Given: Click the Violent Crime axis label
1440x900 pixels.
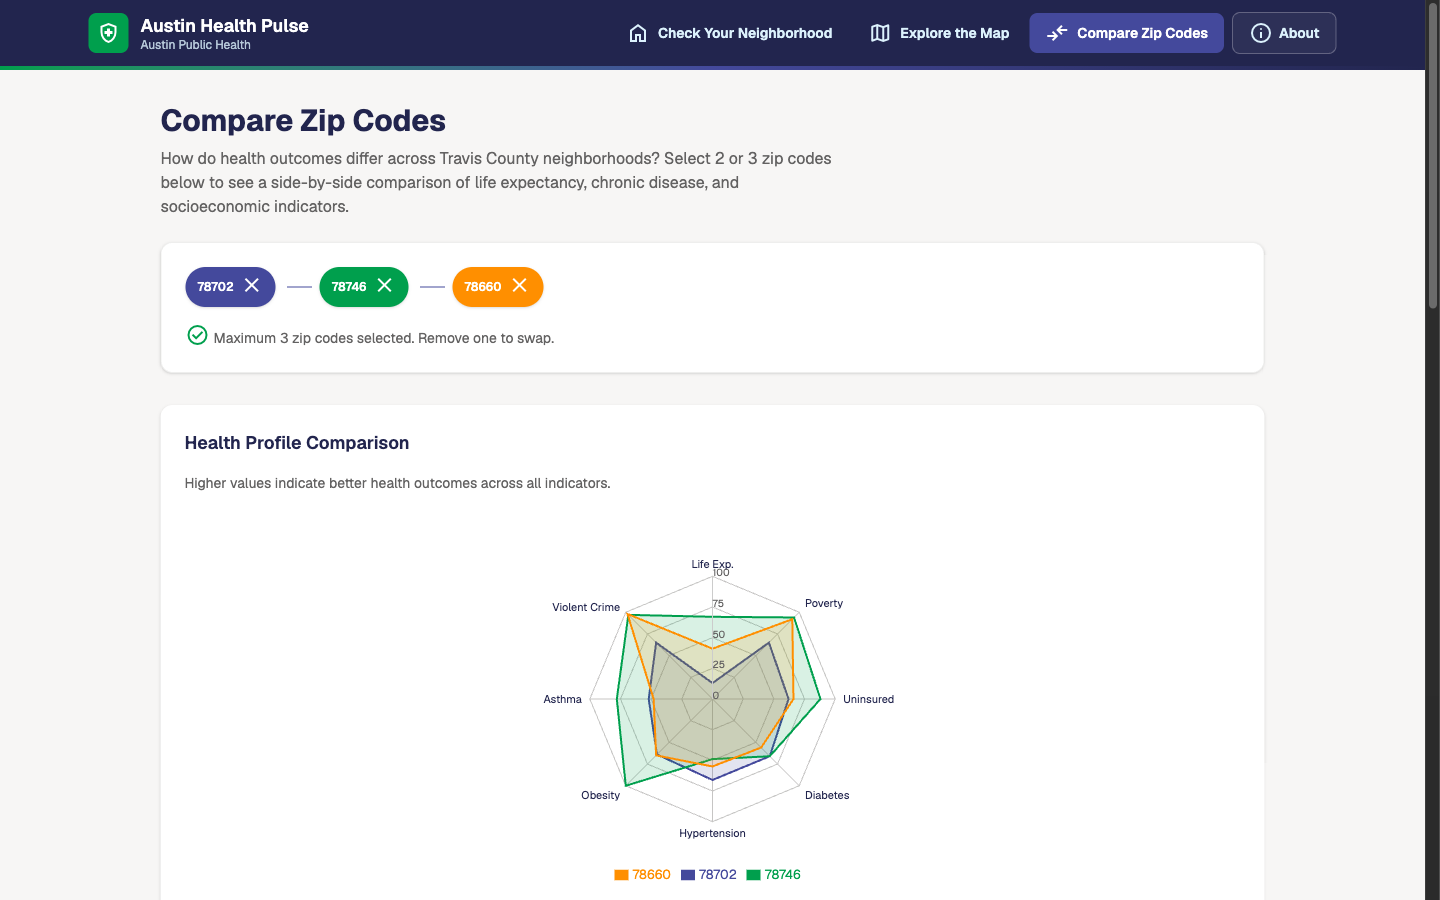Looking at the screenshot, I should [x=586, y=607].
